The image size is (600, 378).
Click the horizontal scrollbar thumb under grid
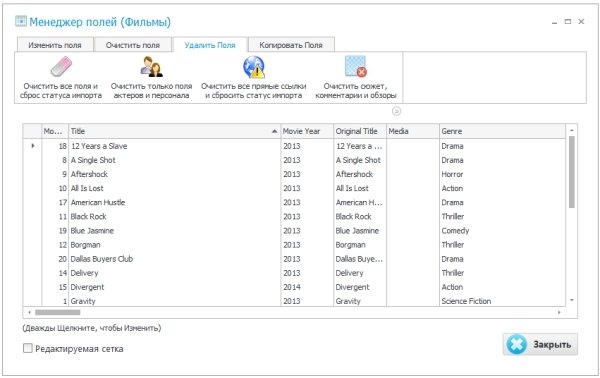[x=58, y=312]
